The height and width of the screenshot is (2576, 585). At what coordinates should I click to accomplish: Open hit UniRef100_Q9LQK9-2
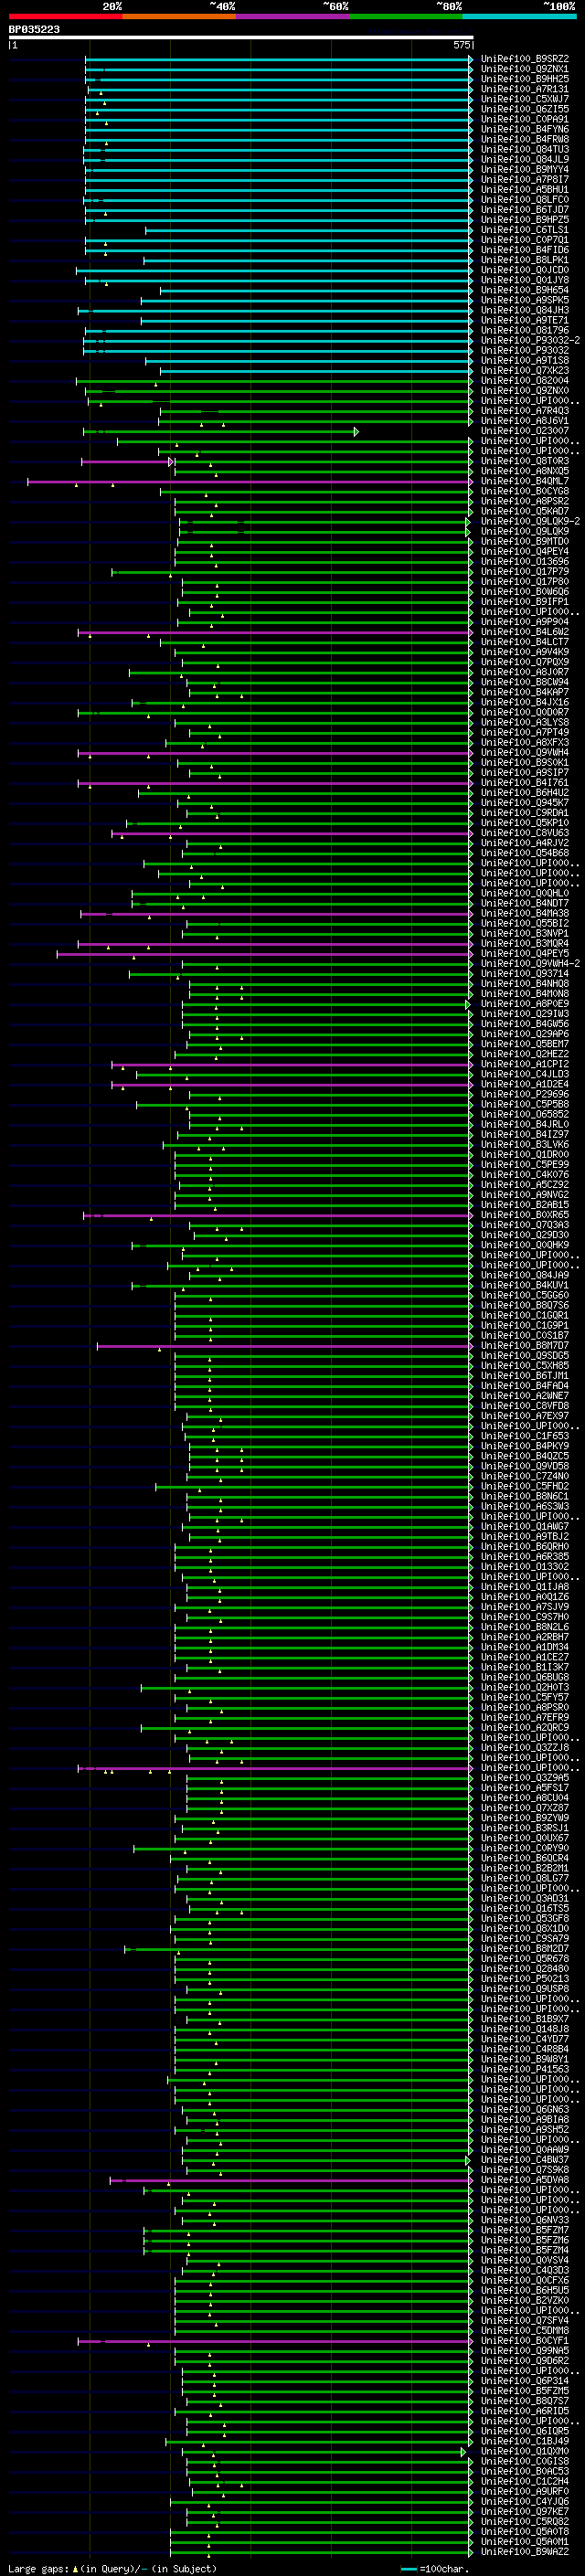click(x=530, y=521)
